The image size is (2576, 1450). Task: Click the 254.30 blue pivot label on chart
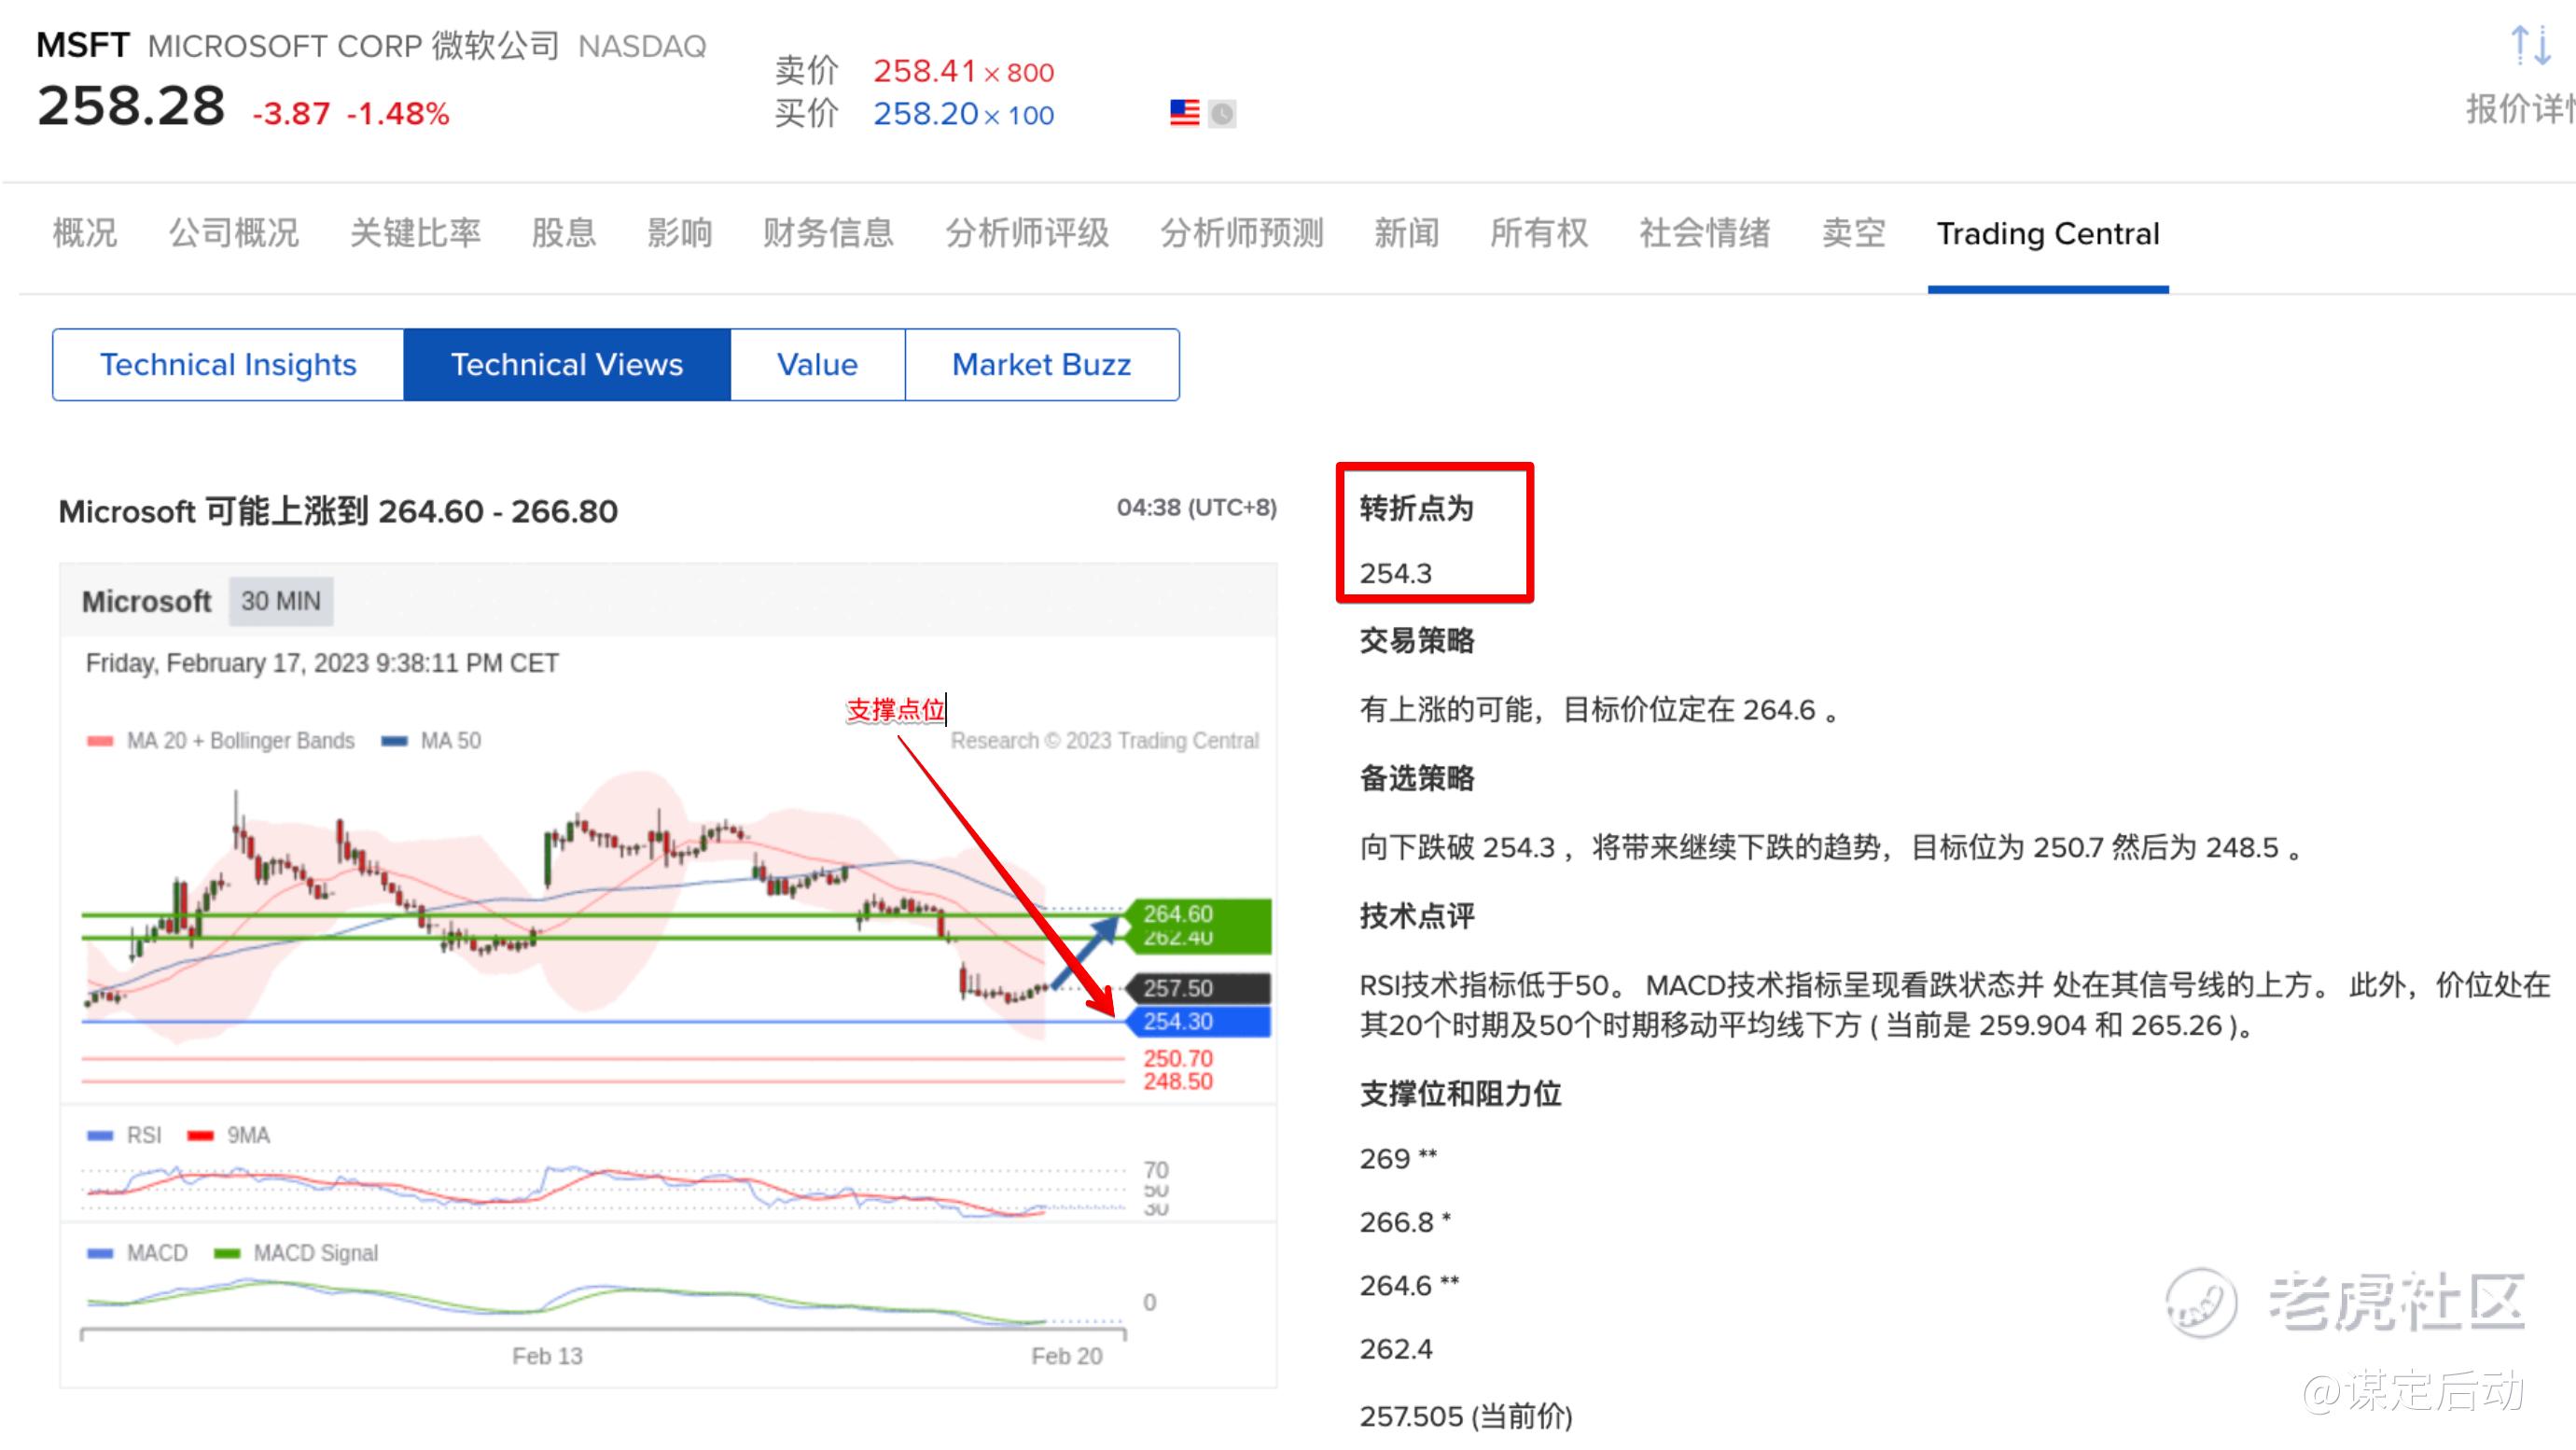[1198, 1021]
